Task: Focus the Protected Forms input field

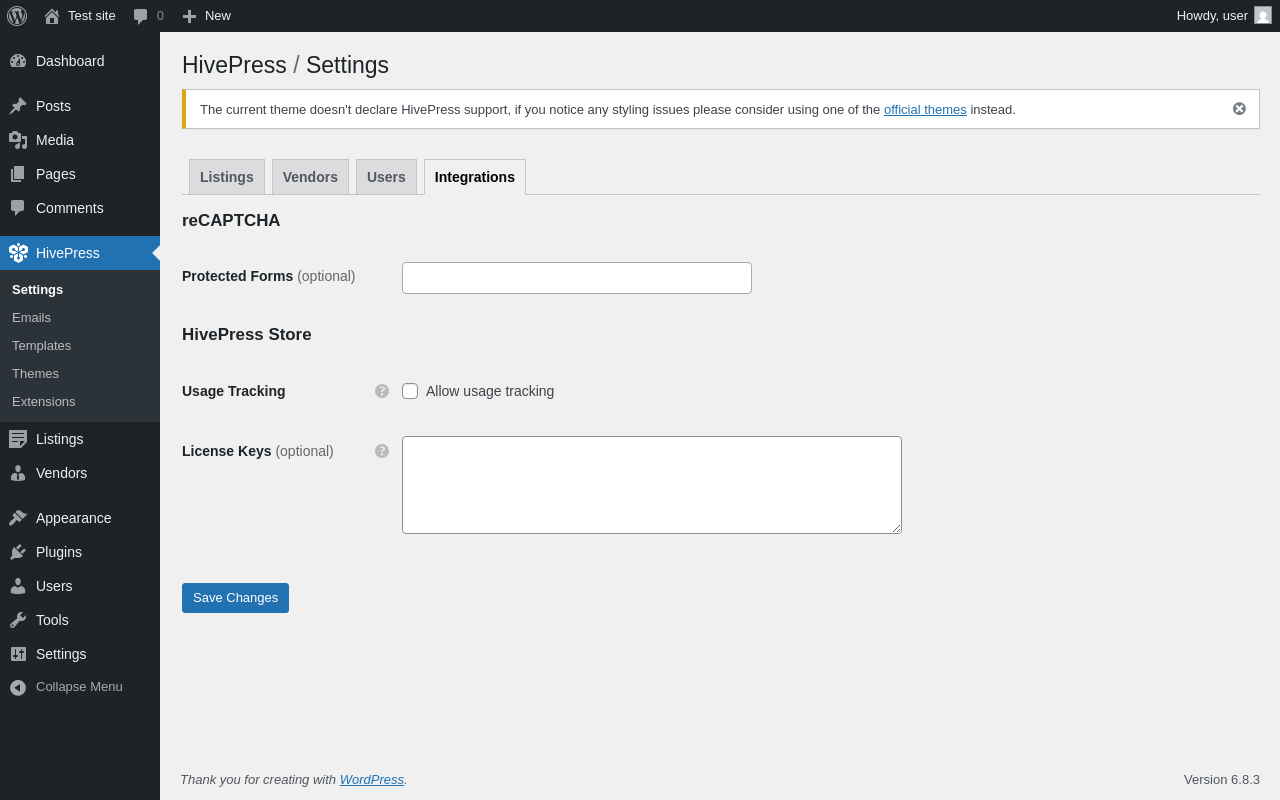Action: [x=576, y=278]
